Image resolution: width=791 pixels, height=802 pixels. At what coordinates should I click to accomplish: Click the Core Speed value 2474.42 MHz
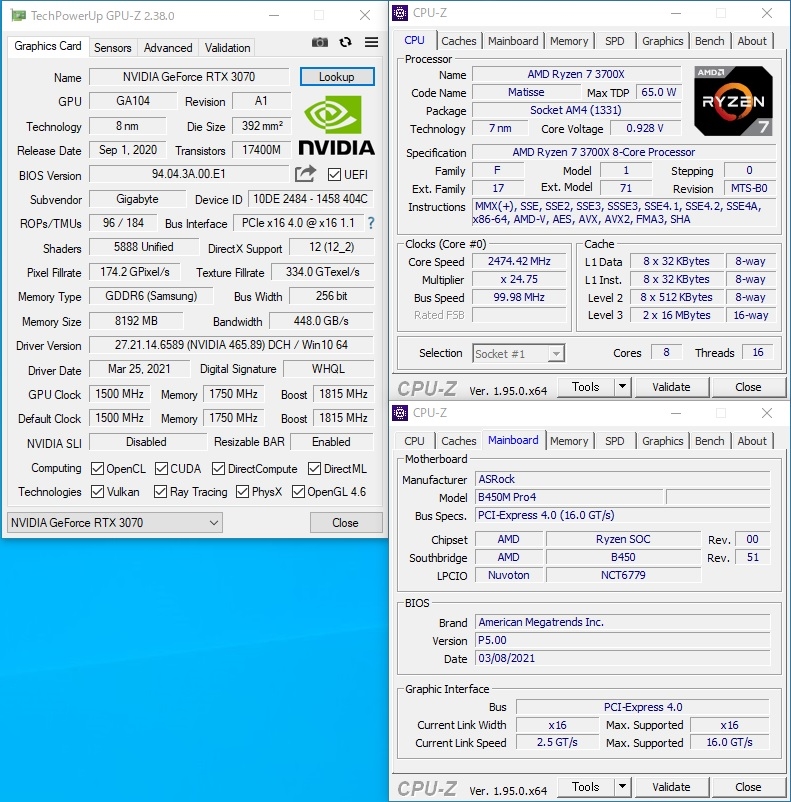pos(519,261)
